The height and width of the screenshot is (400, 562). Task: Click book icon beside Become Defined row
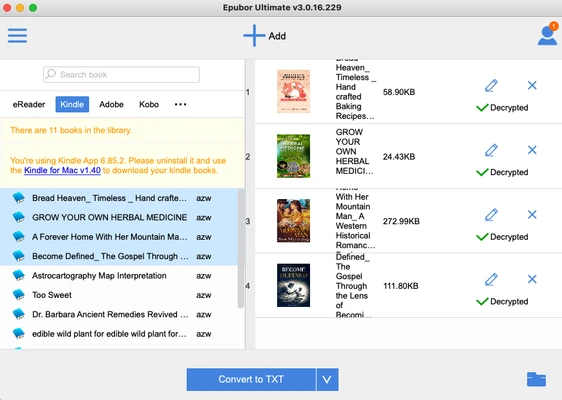click(19, 256)
